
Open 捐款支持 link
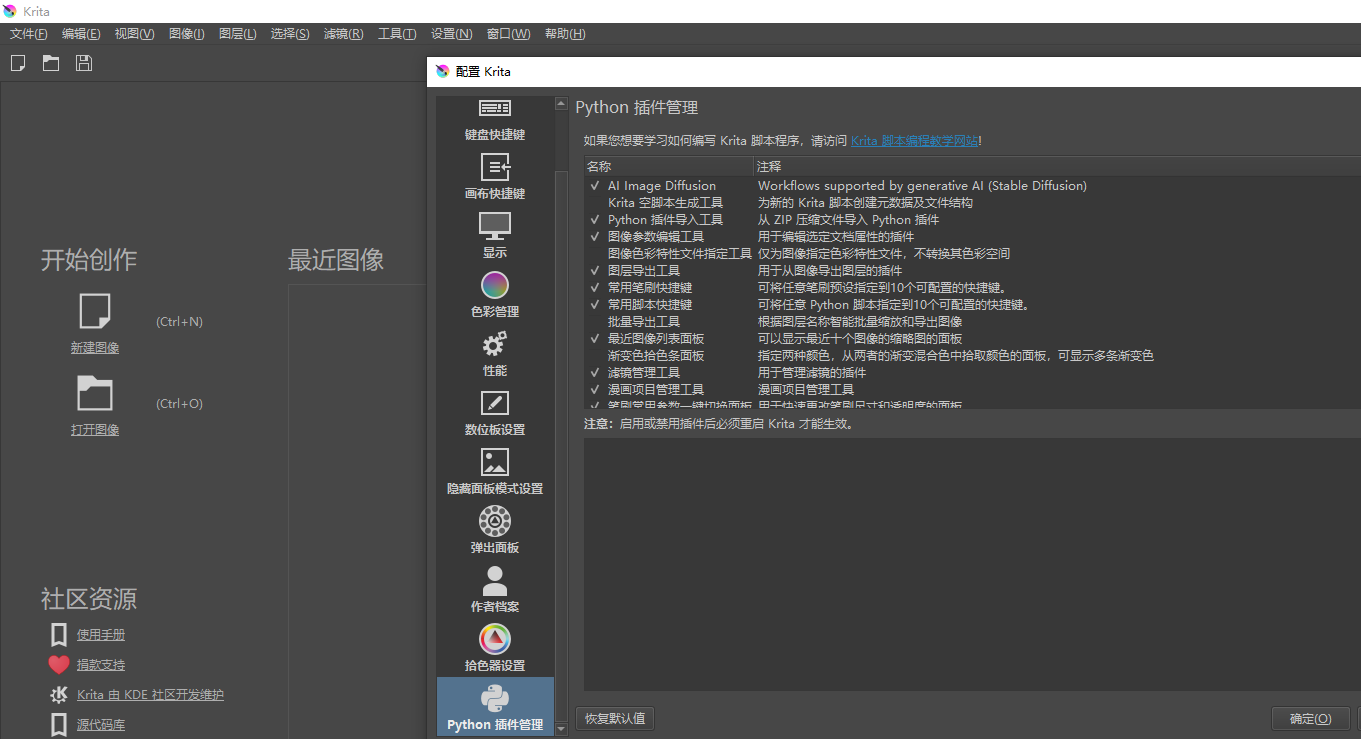101,665
